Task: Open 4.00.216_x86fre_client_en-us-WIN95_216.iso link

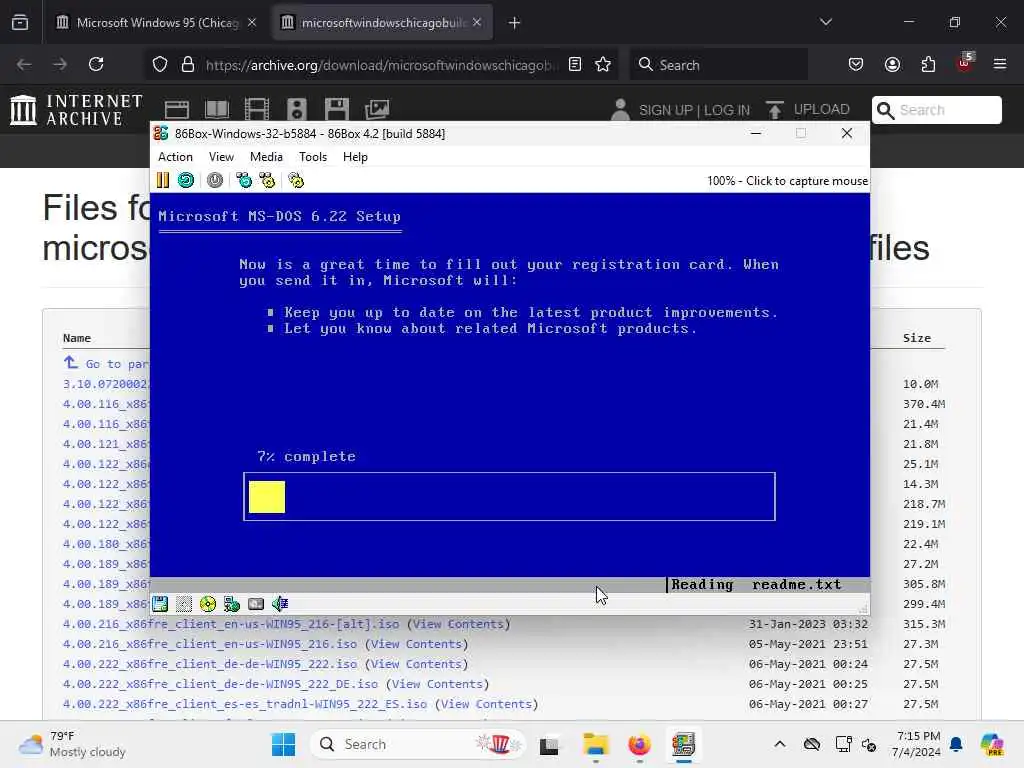Action: coord(210,644)
